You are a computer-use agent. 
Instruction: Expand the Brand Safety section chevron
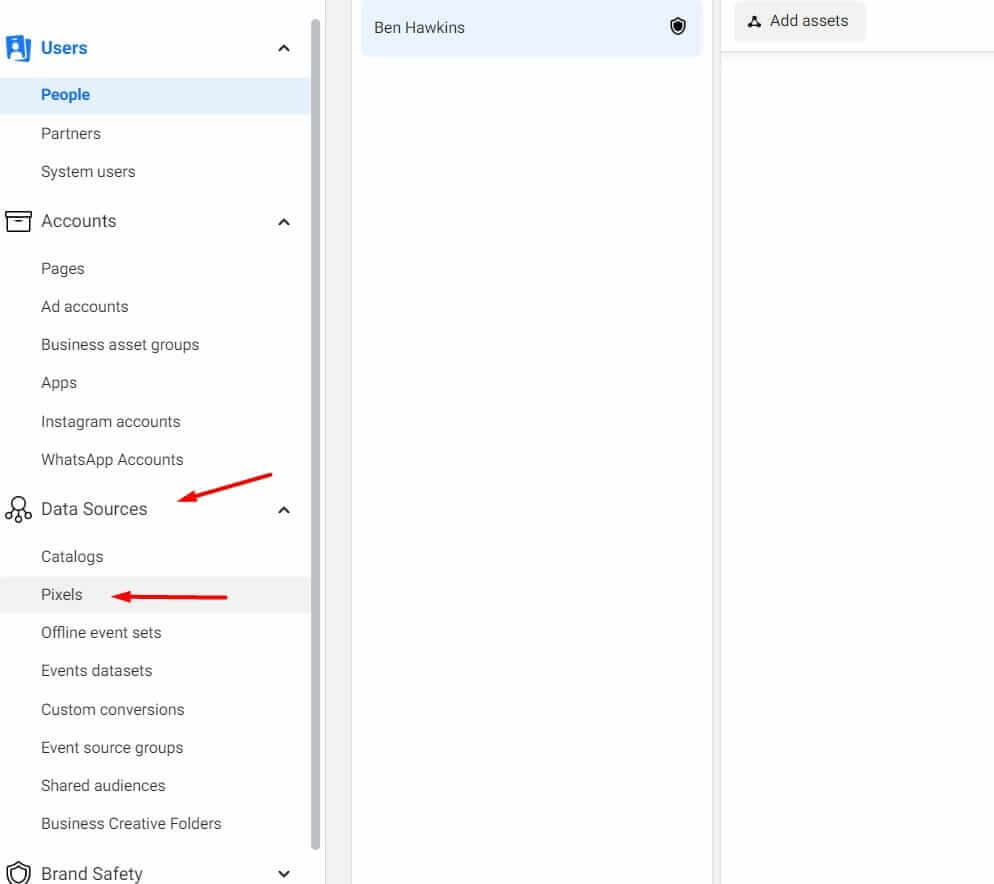click(284, 874)
